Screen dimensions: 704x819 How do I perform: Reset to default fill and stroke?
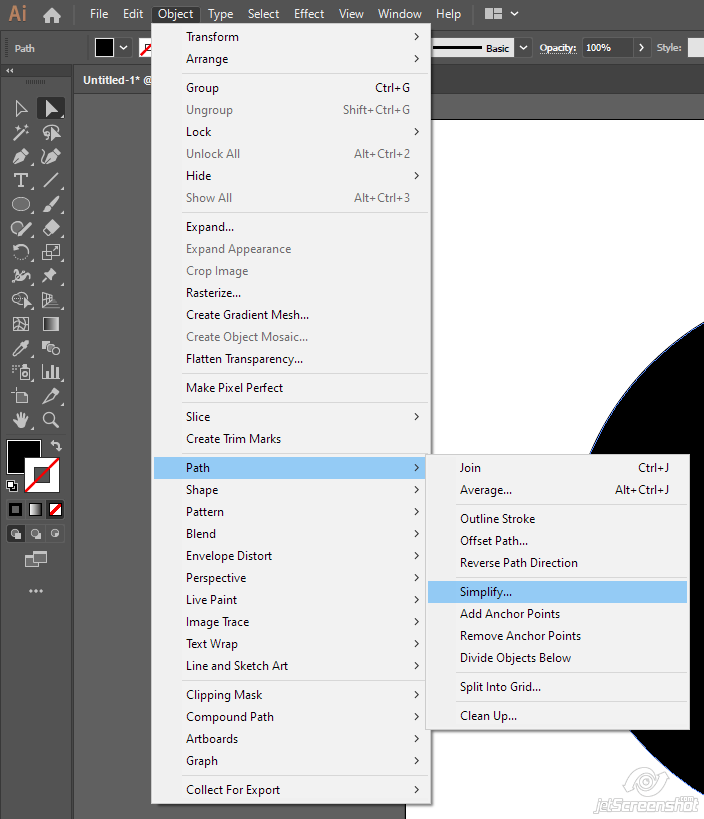[11, 486]
